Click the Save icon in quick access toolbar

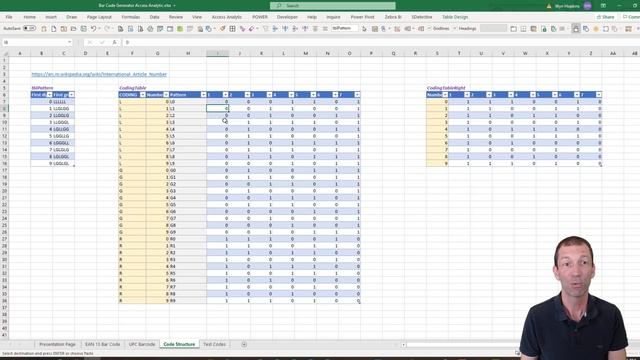[x=83, y=29]
